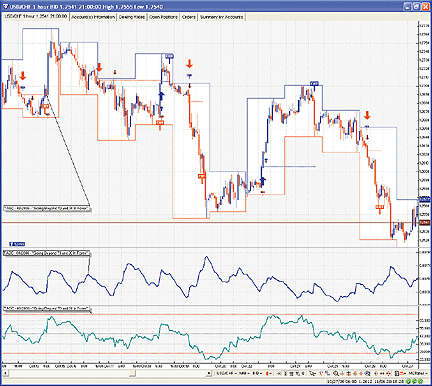Click the horizontal scrollbar left arrow

(x=5, y=373)
